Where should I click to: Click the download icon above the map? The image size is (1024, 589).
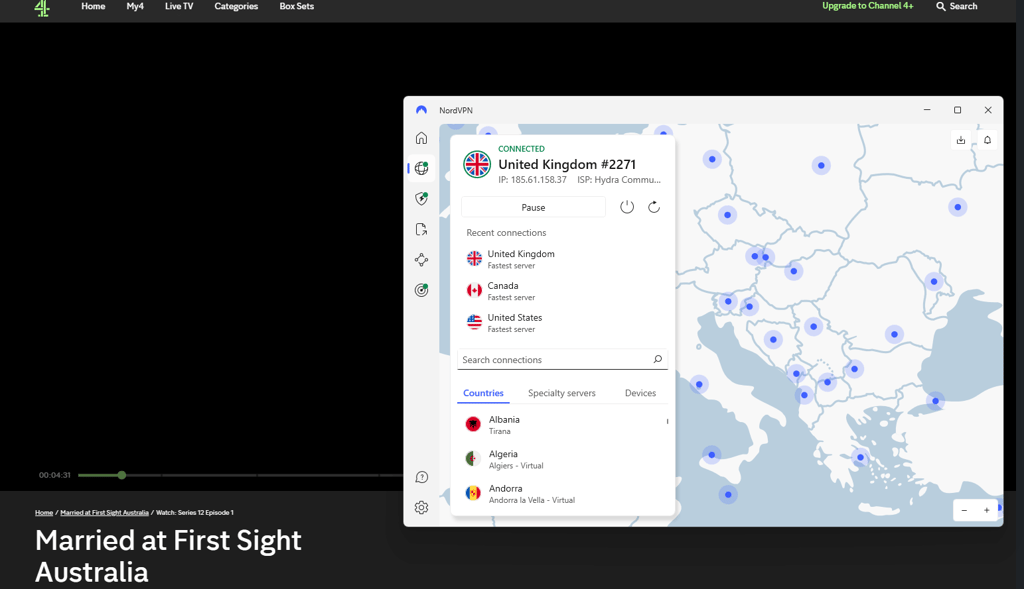click(x=961, y=140)
